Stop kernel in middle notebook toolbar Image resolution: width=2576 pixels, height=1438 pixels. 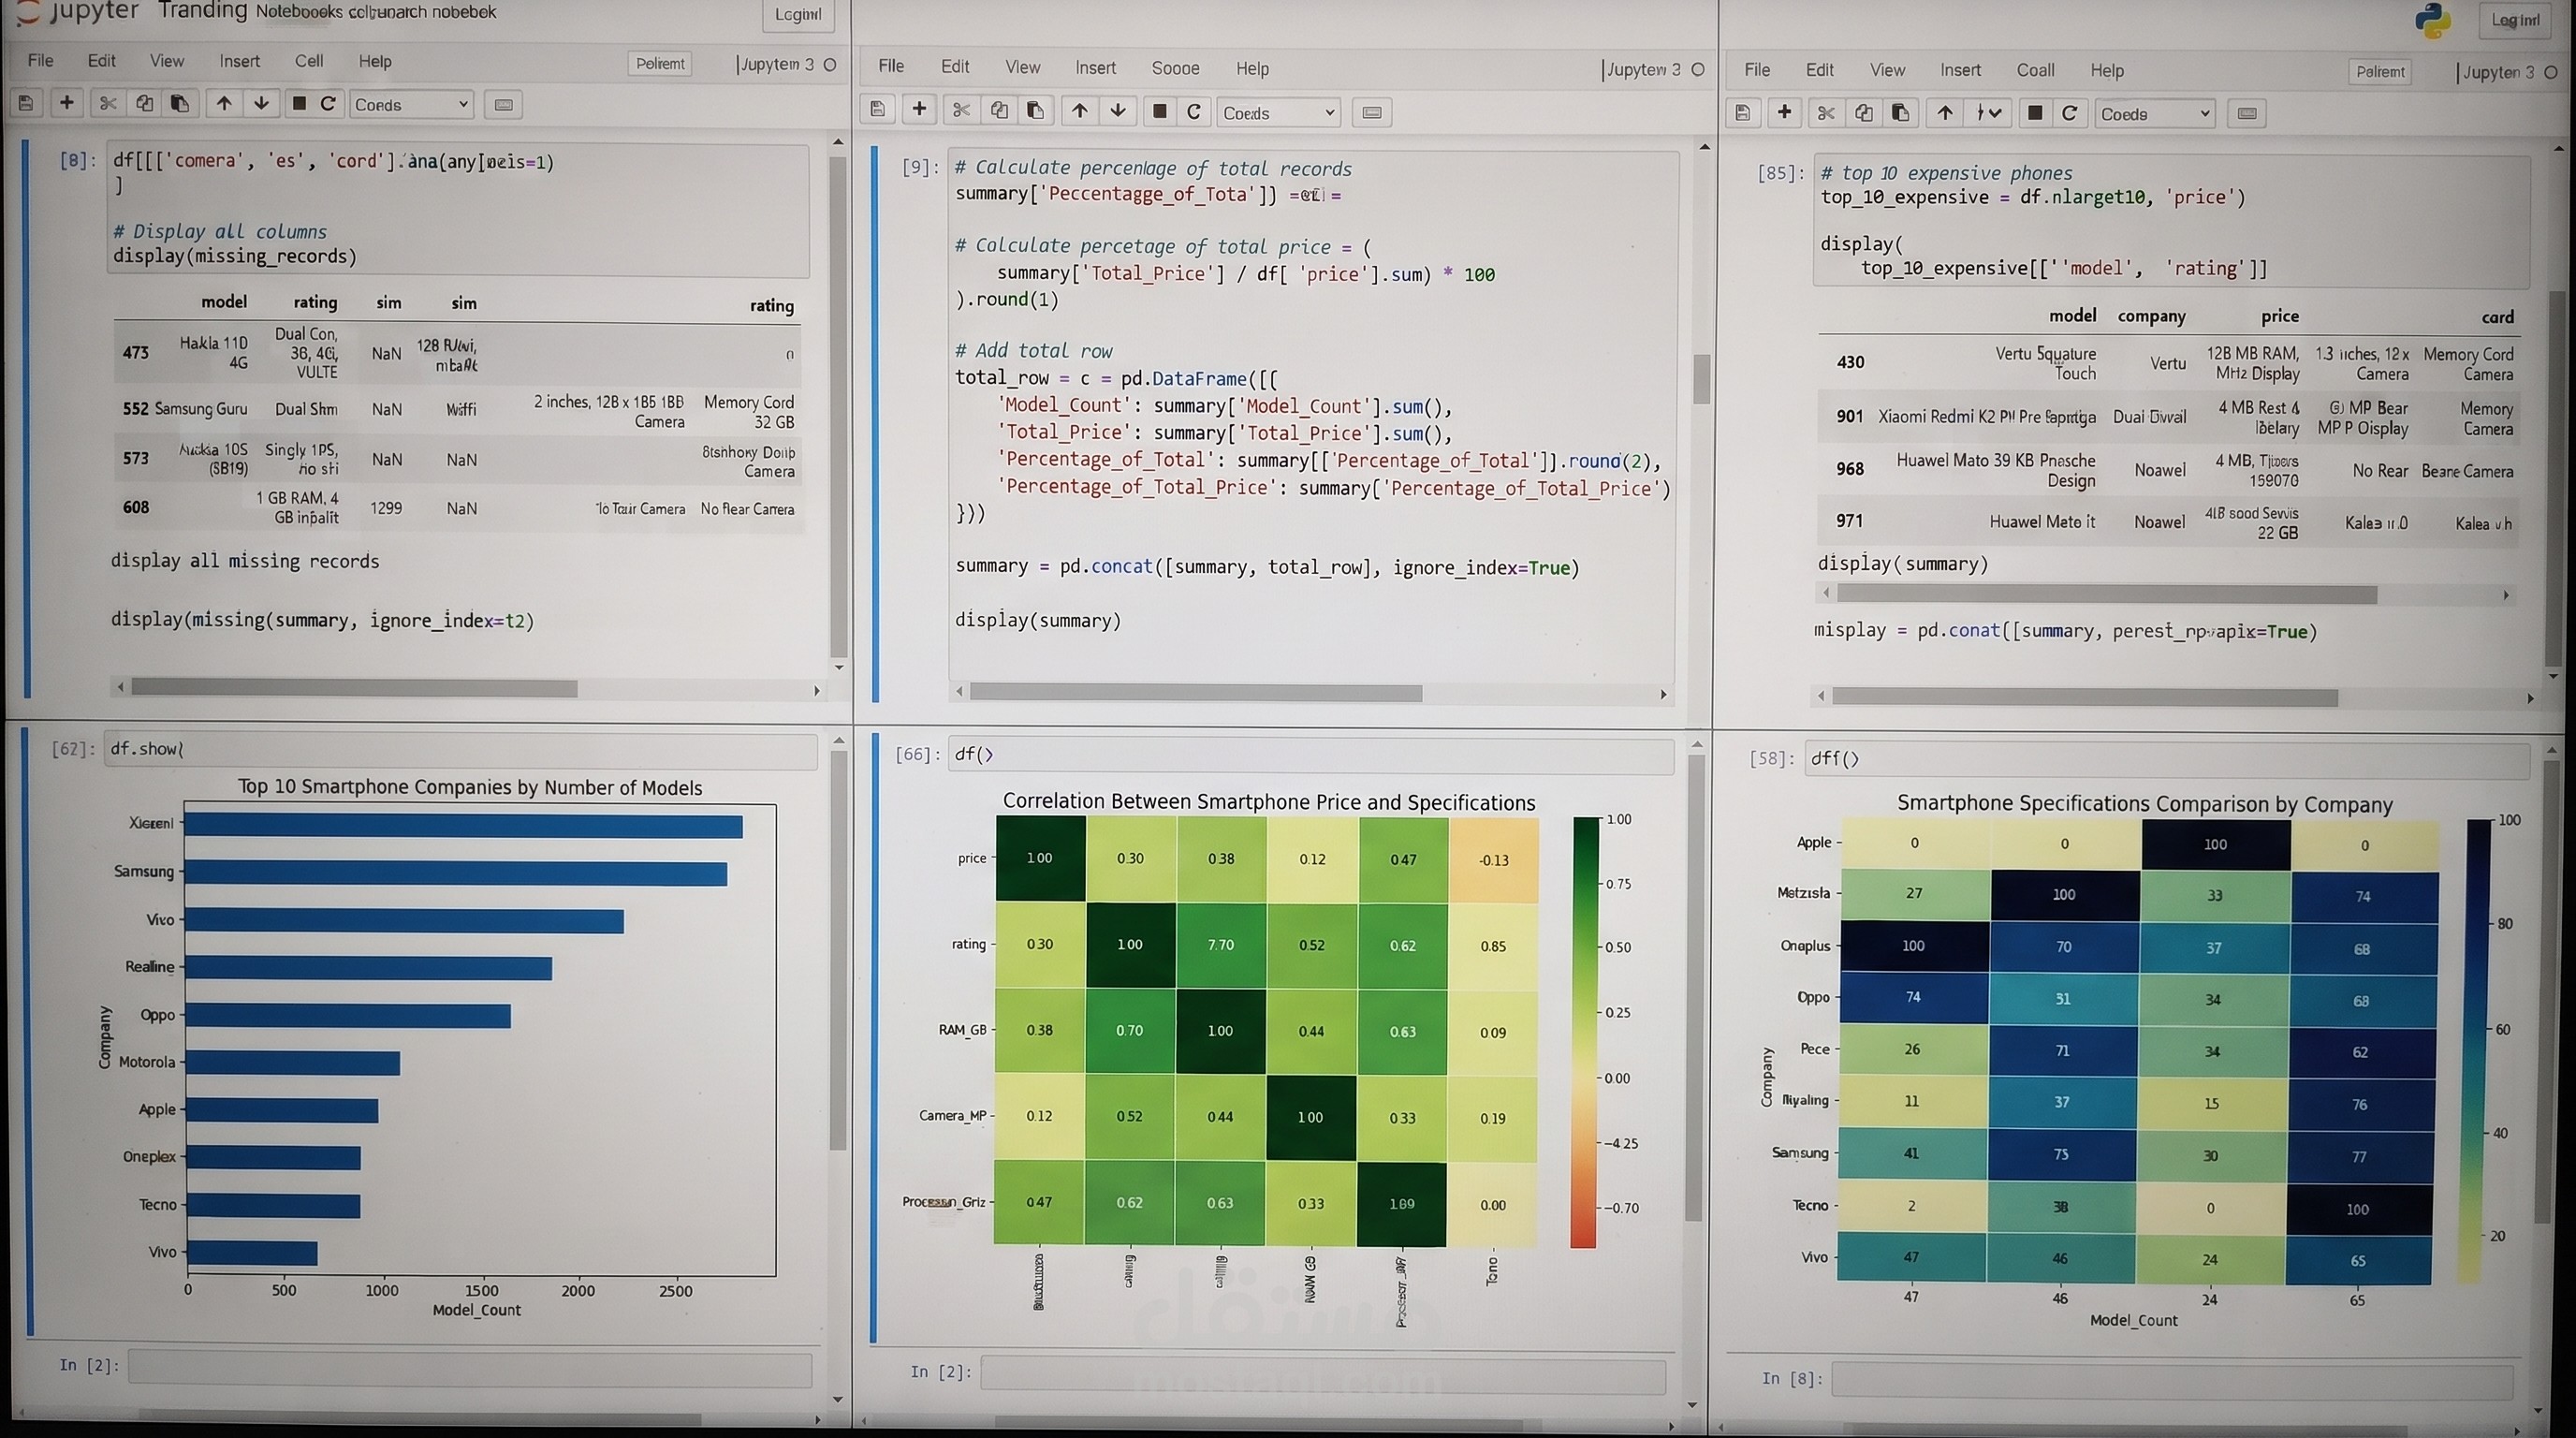point(1159,111)
